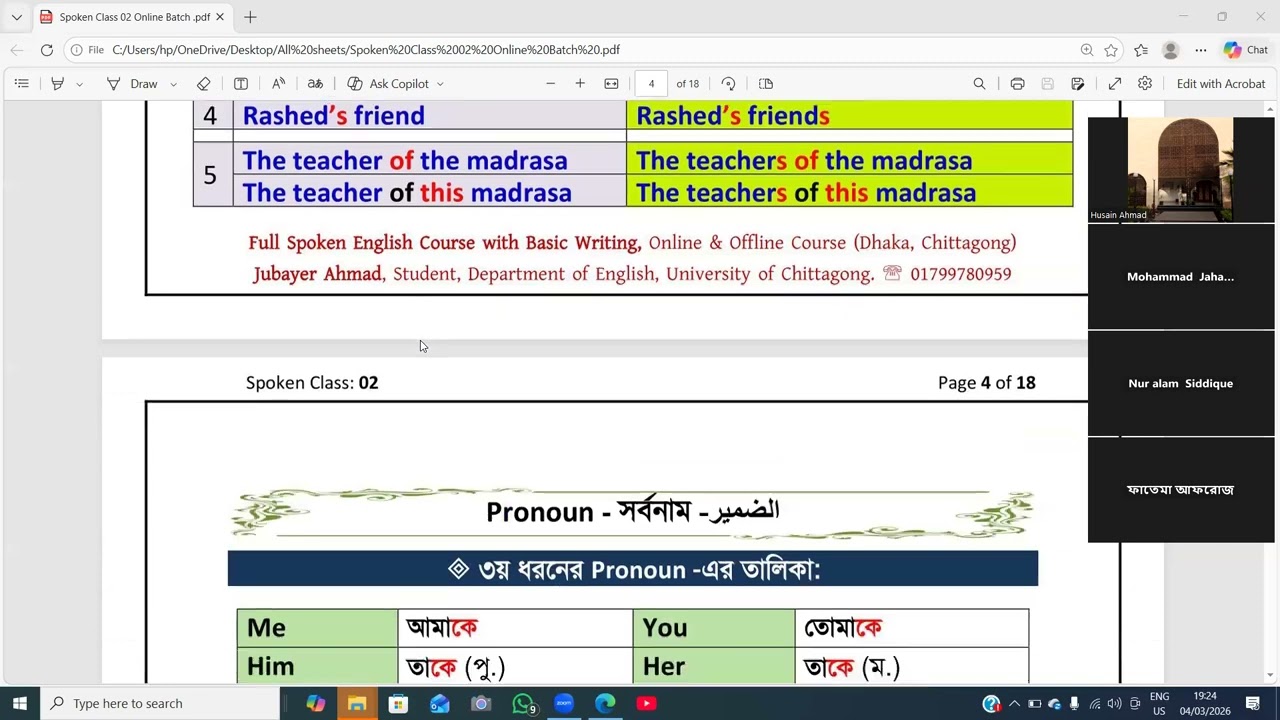
Task: Open the PDF table of contents sidebar
Action: 21,84
